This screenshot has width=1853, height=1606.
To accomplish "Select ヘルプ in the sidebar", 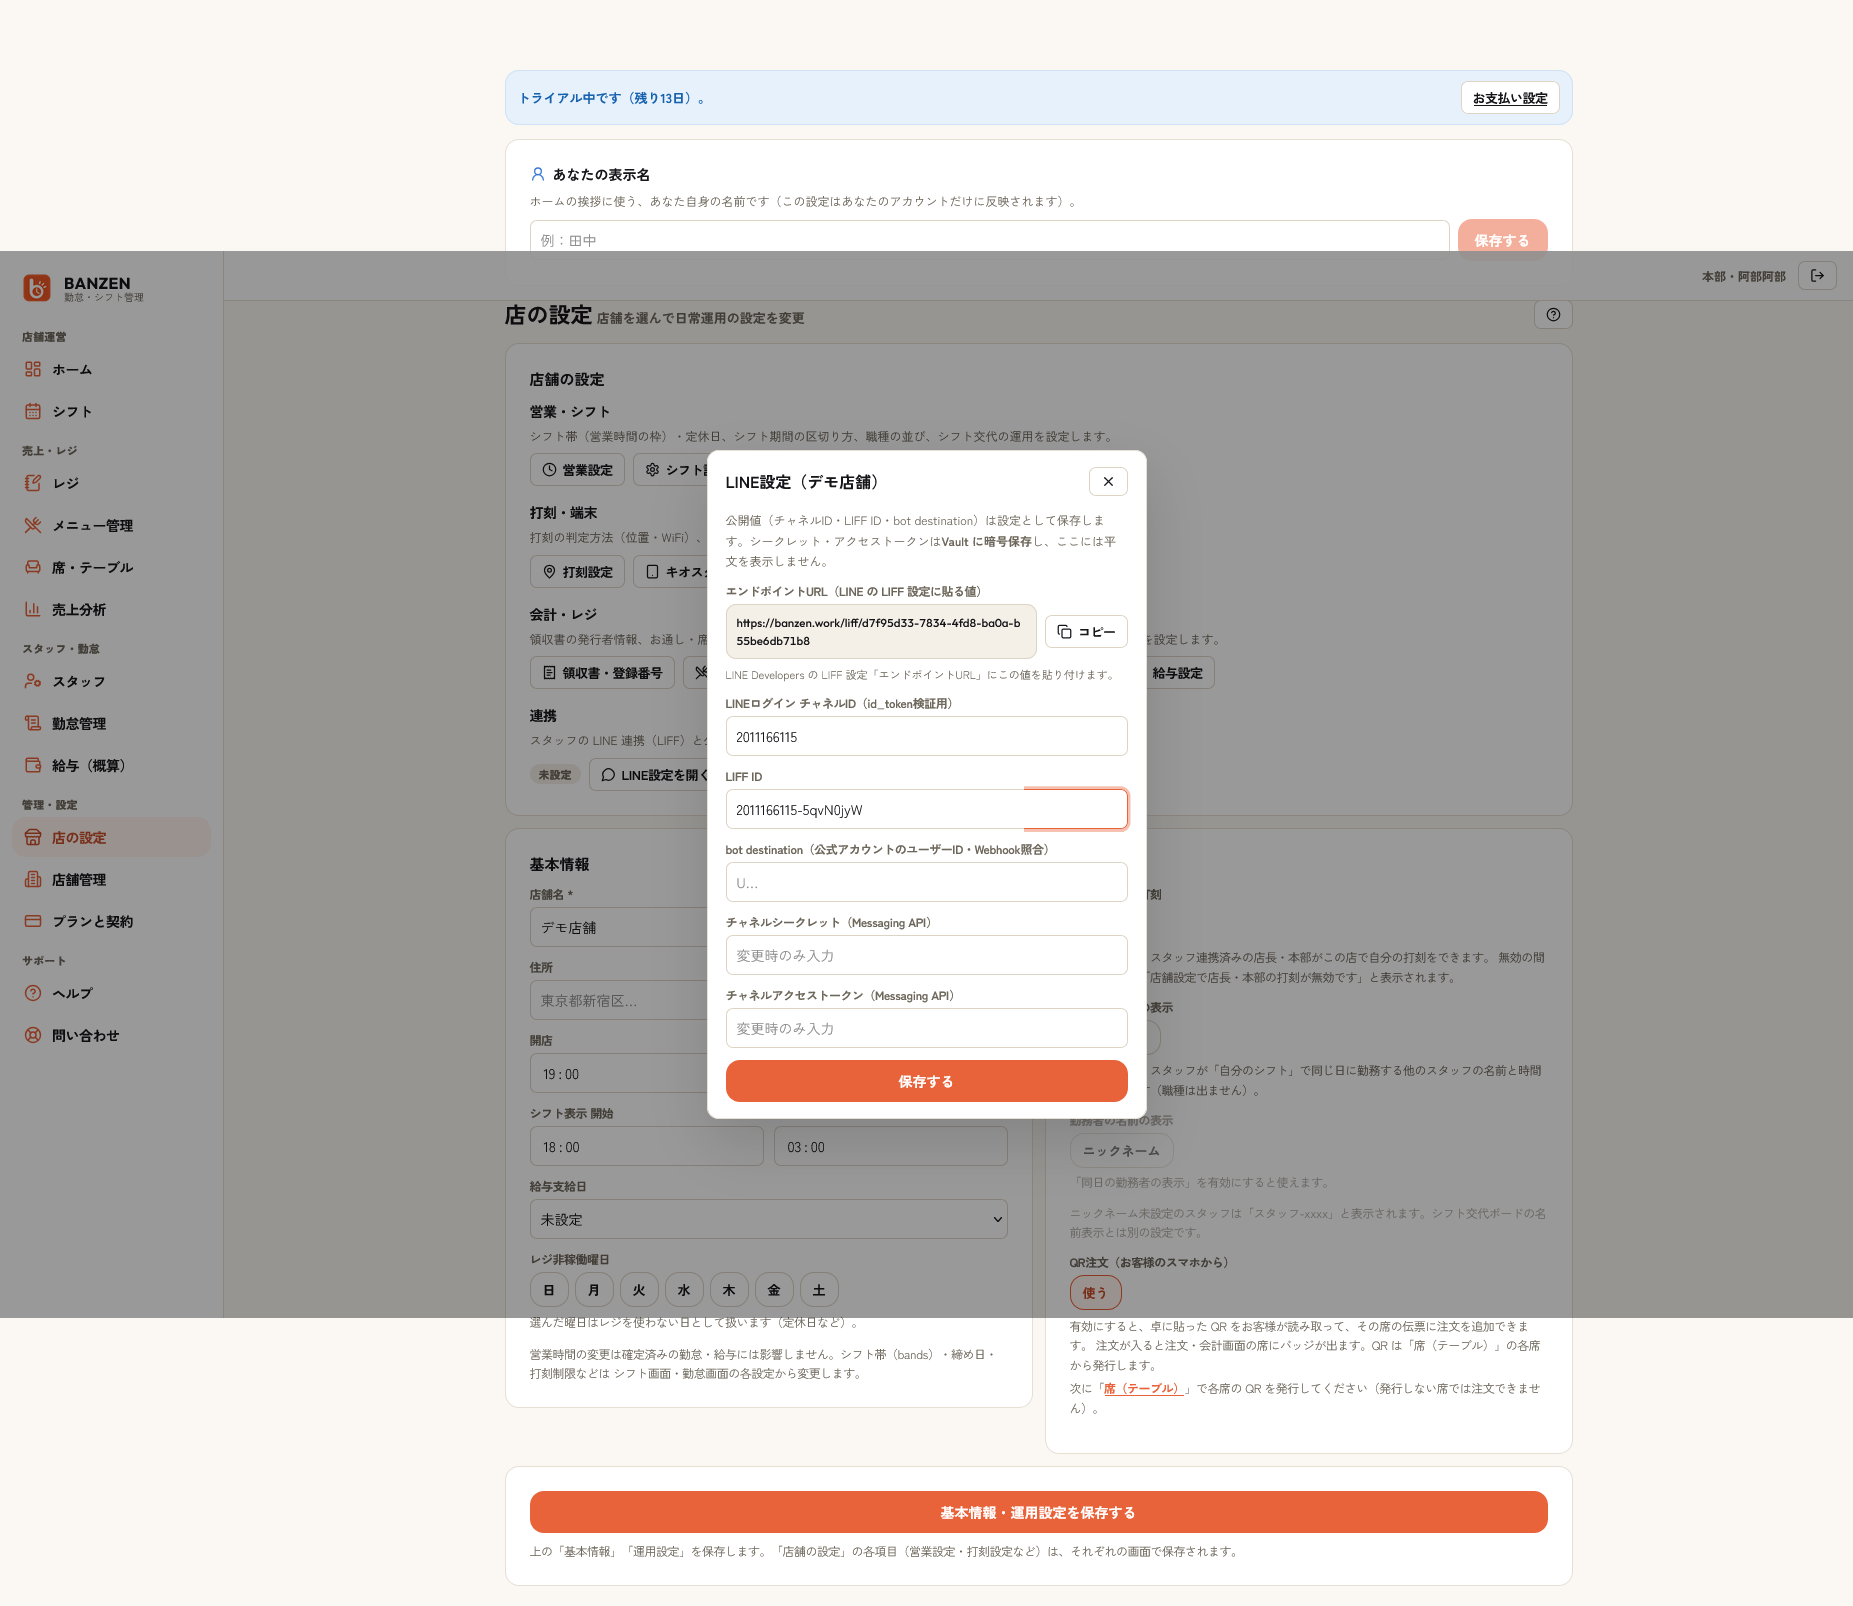I will [111, 994].
